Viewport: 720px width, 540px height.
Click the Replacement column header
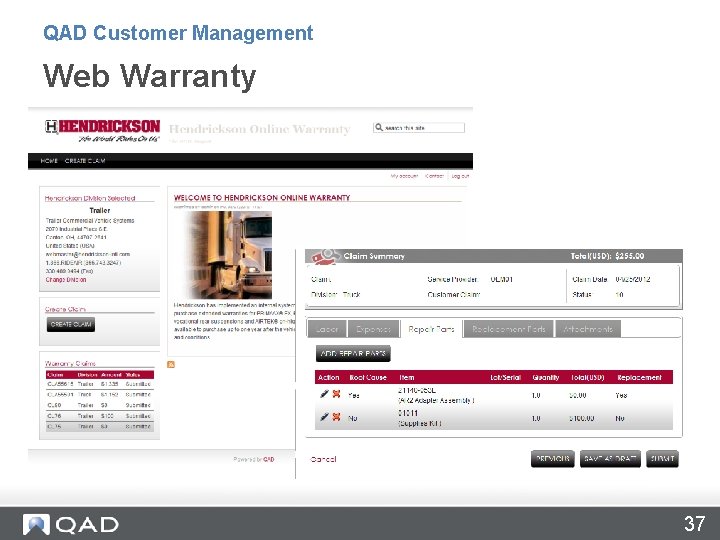tap(639, 377)
